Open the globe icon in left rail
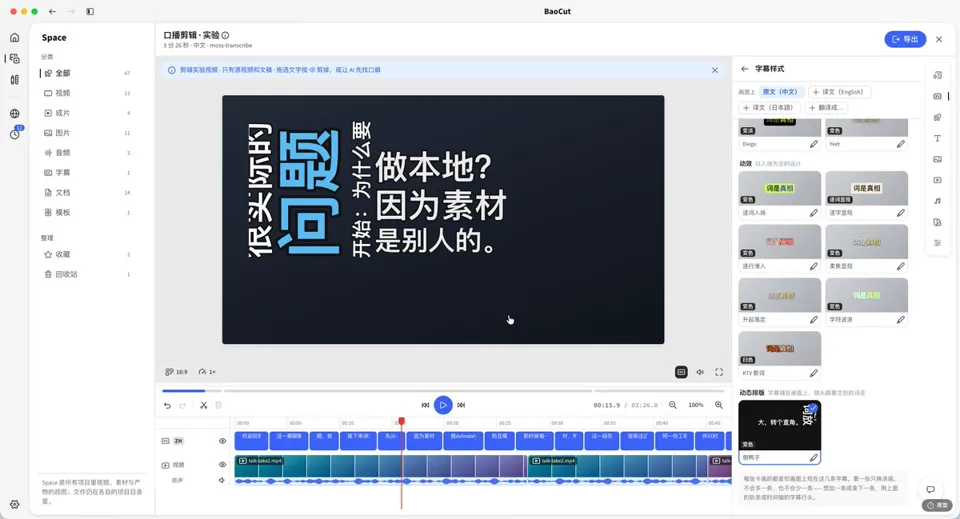The width and height of the screenshot is (960, 519). point(15,113)
